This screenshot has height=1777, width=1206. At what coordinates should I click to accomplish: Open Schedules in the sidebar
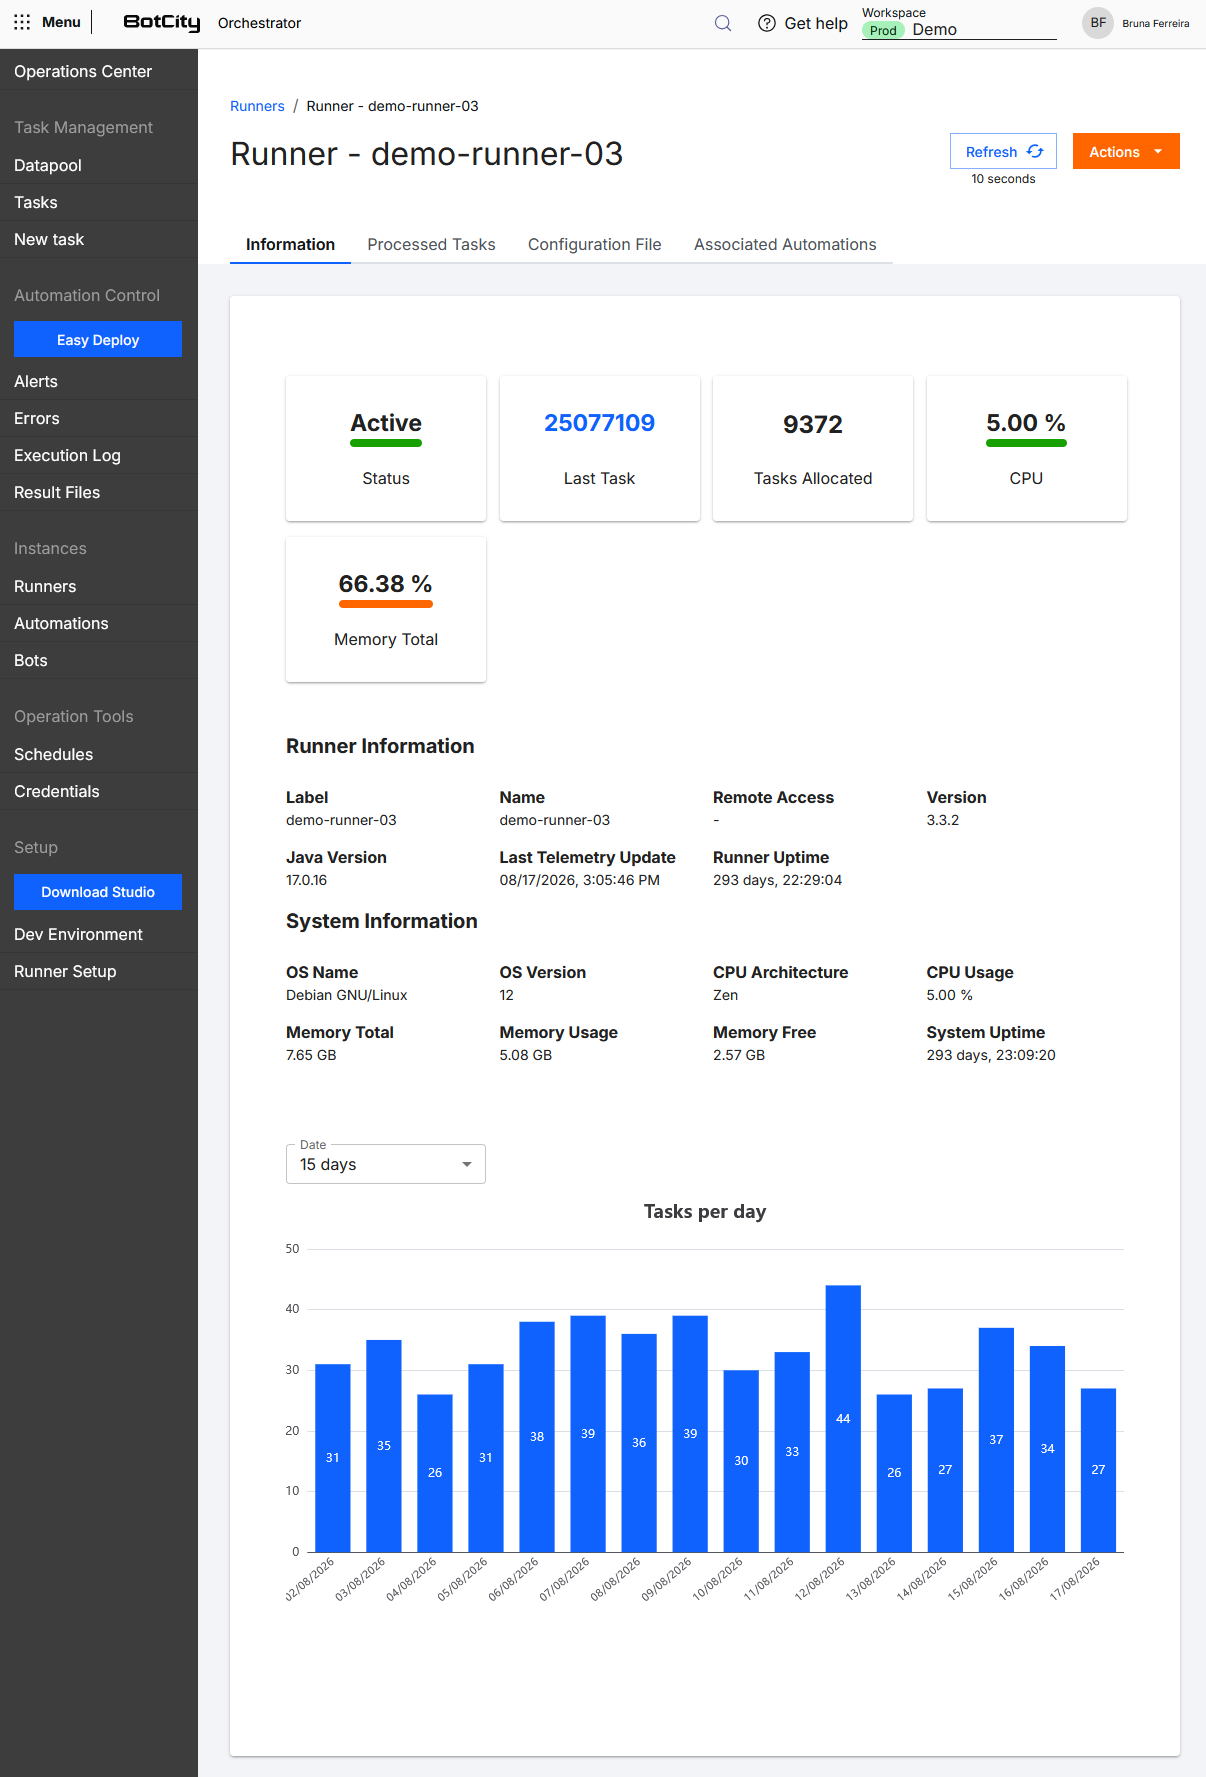click(x=99, y=754)
